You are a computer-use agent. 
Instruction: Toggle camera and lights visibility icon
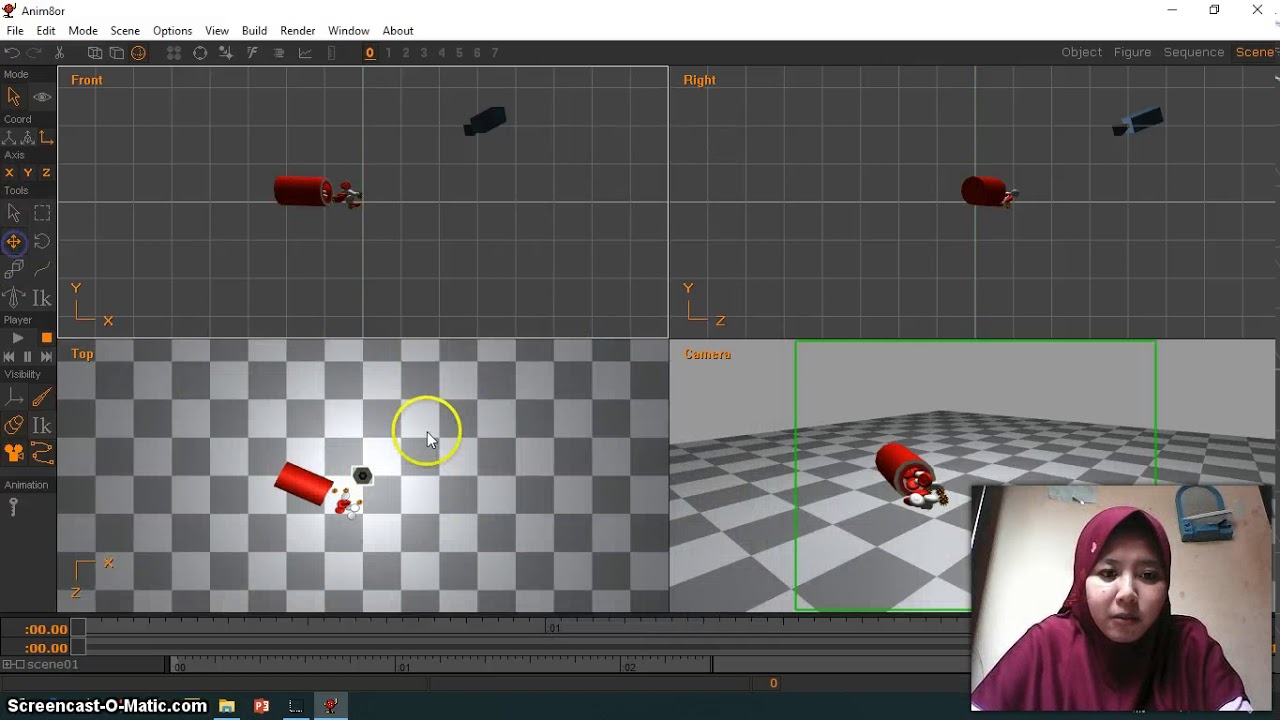coord(14,454)
